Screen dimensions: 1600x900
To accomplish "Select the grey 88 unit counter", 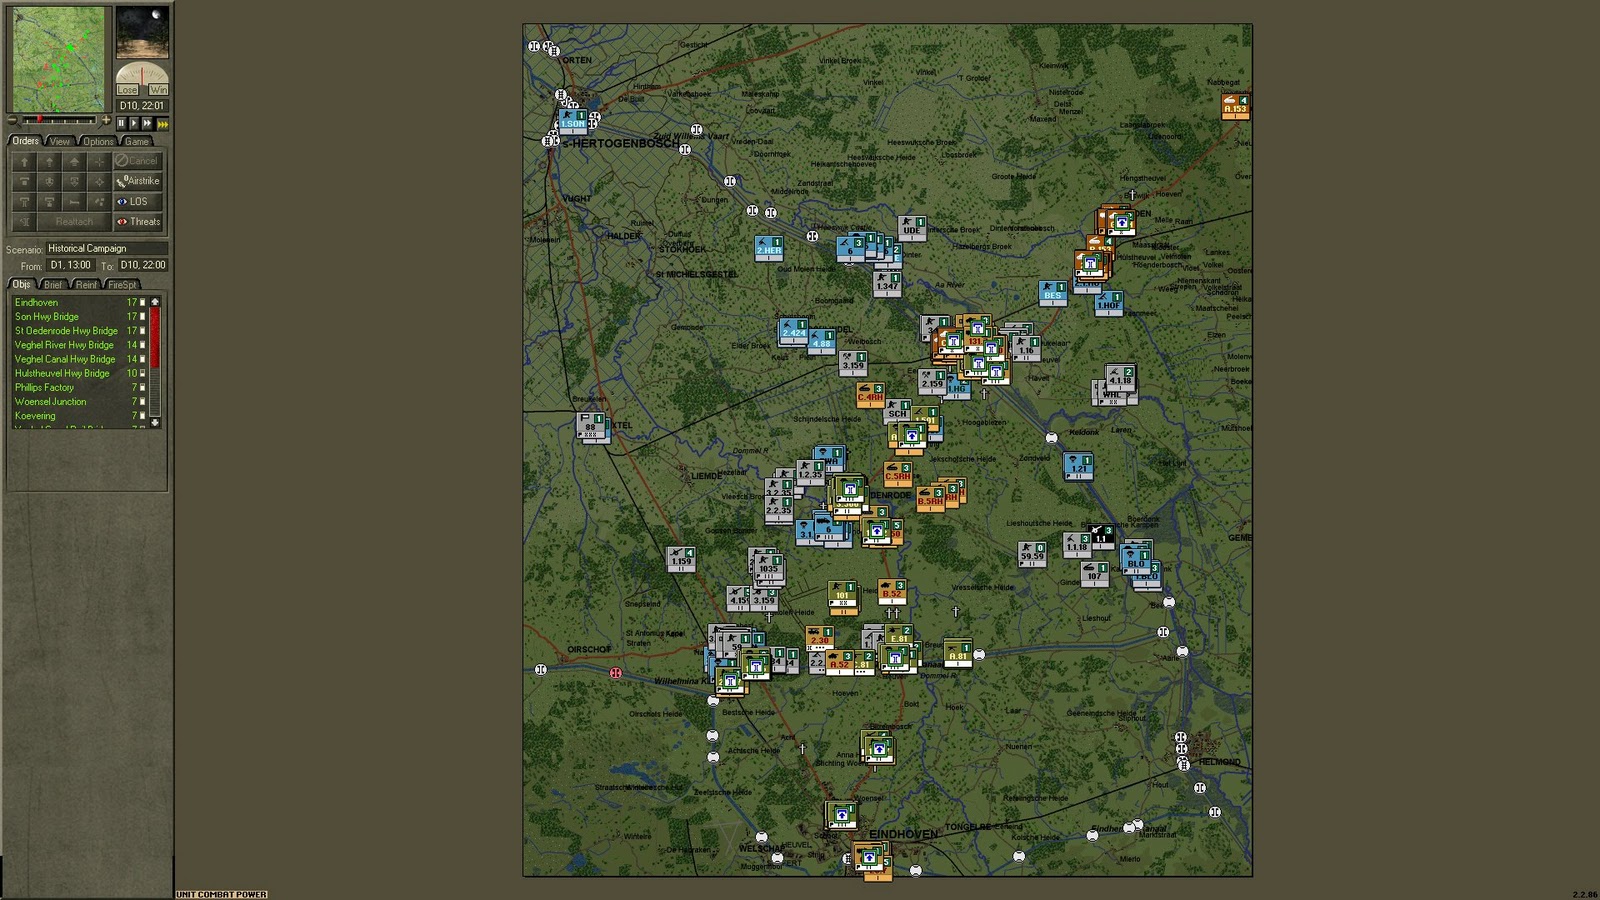I will [590, 425].
